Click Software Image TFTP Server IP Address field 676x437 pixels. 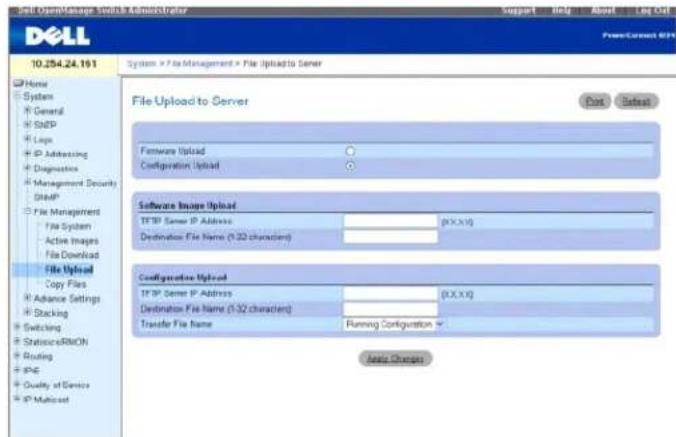pos(391,221)
